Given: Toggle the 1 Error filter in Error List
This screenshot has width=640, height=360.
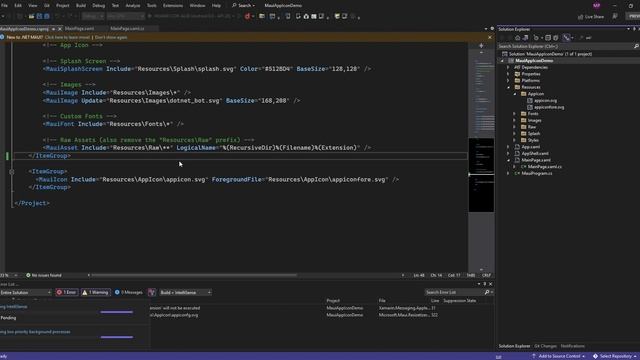Looking at the screenshot, I should [x=67, y=292].
